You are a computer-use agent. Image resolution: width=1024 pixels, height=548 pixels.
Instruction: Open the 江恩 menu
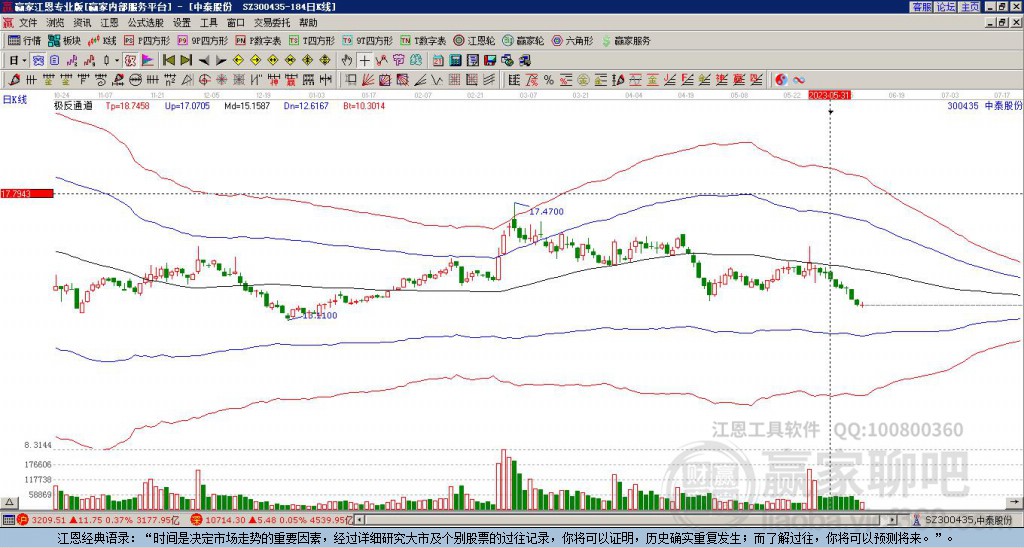click(x=109, y=23)
